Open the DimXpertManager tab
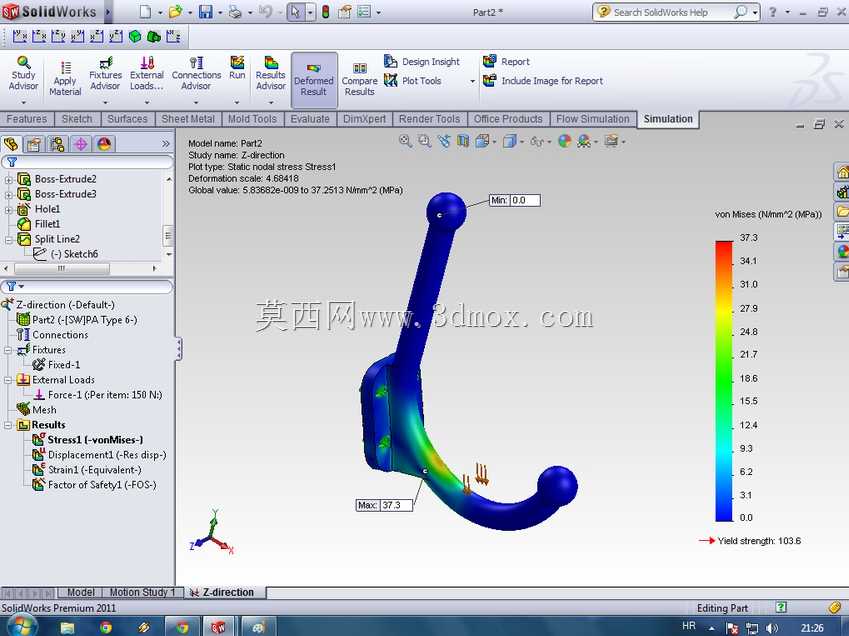Viewport: 849px width, 636px height. click(x=81, y=144)
